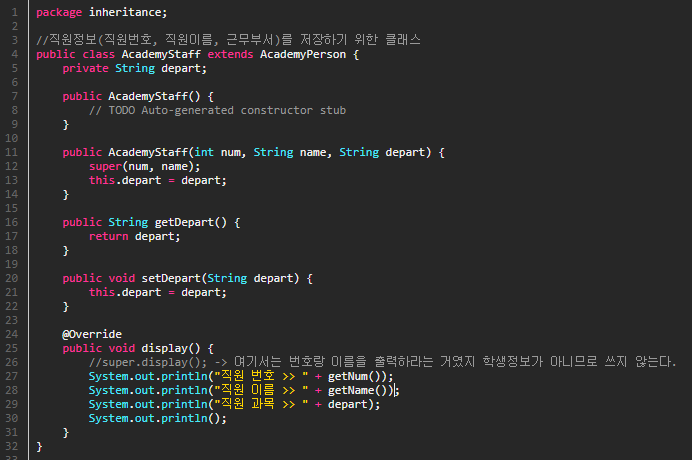
Task: Click 'int' parameter type on line 11
Action: tap(204, 152)
